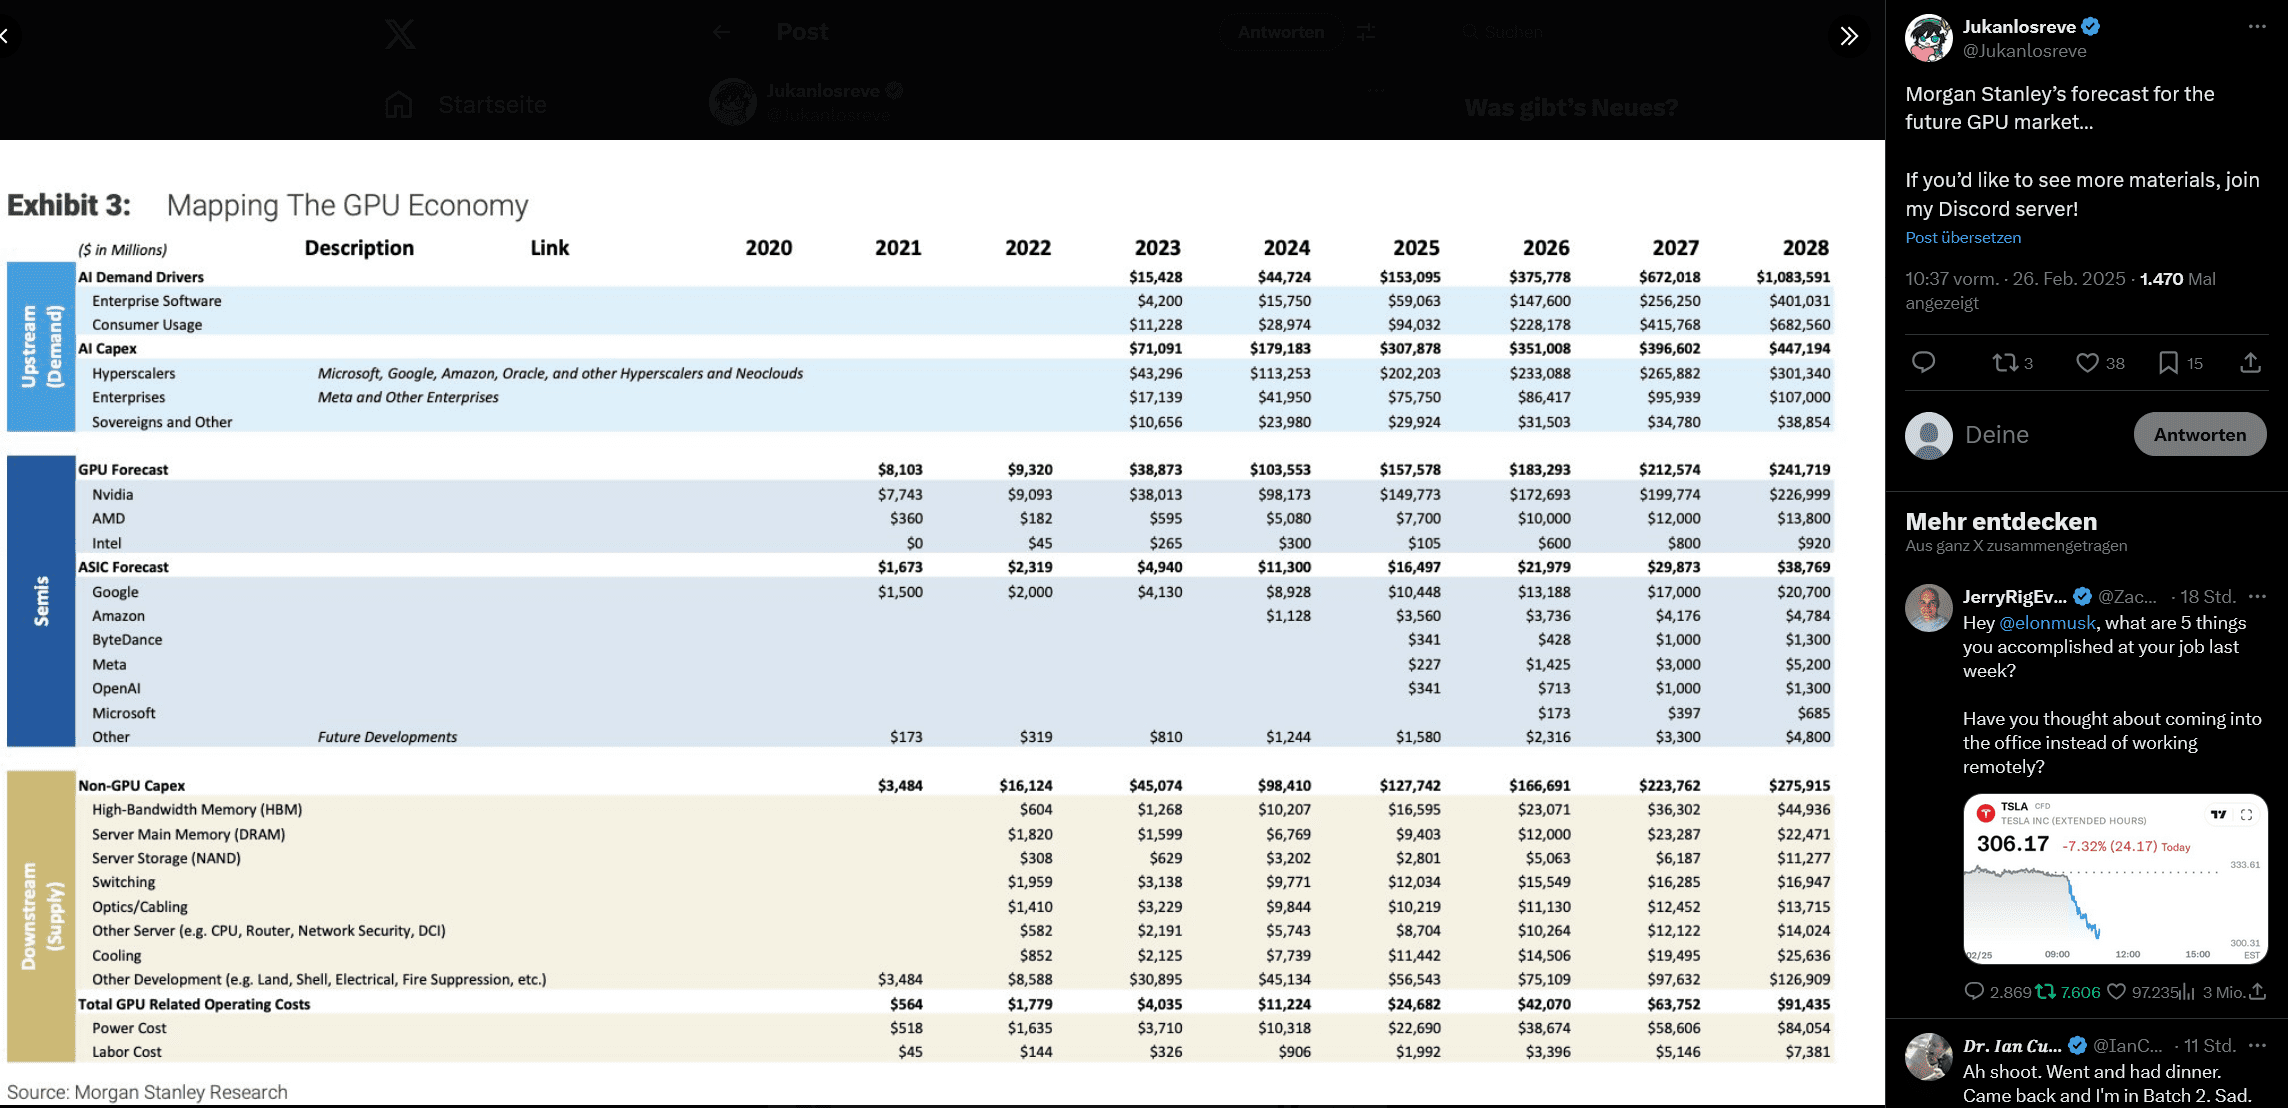Open the @elonmusk mention link

point(2047,623)
